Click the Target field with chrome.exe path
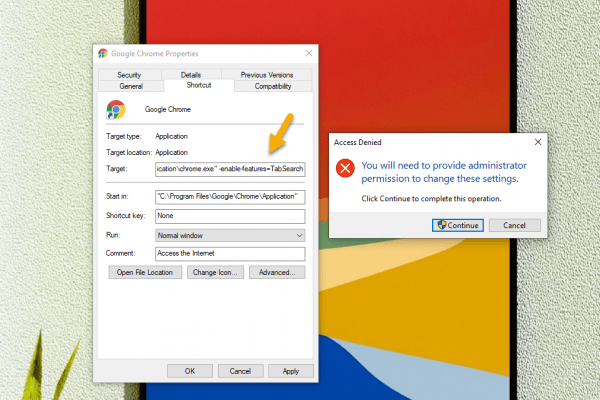Viewport: 600px width, 400px height. 230,169
